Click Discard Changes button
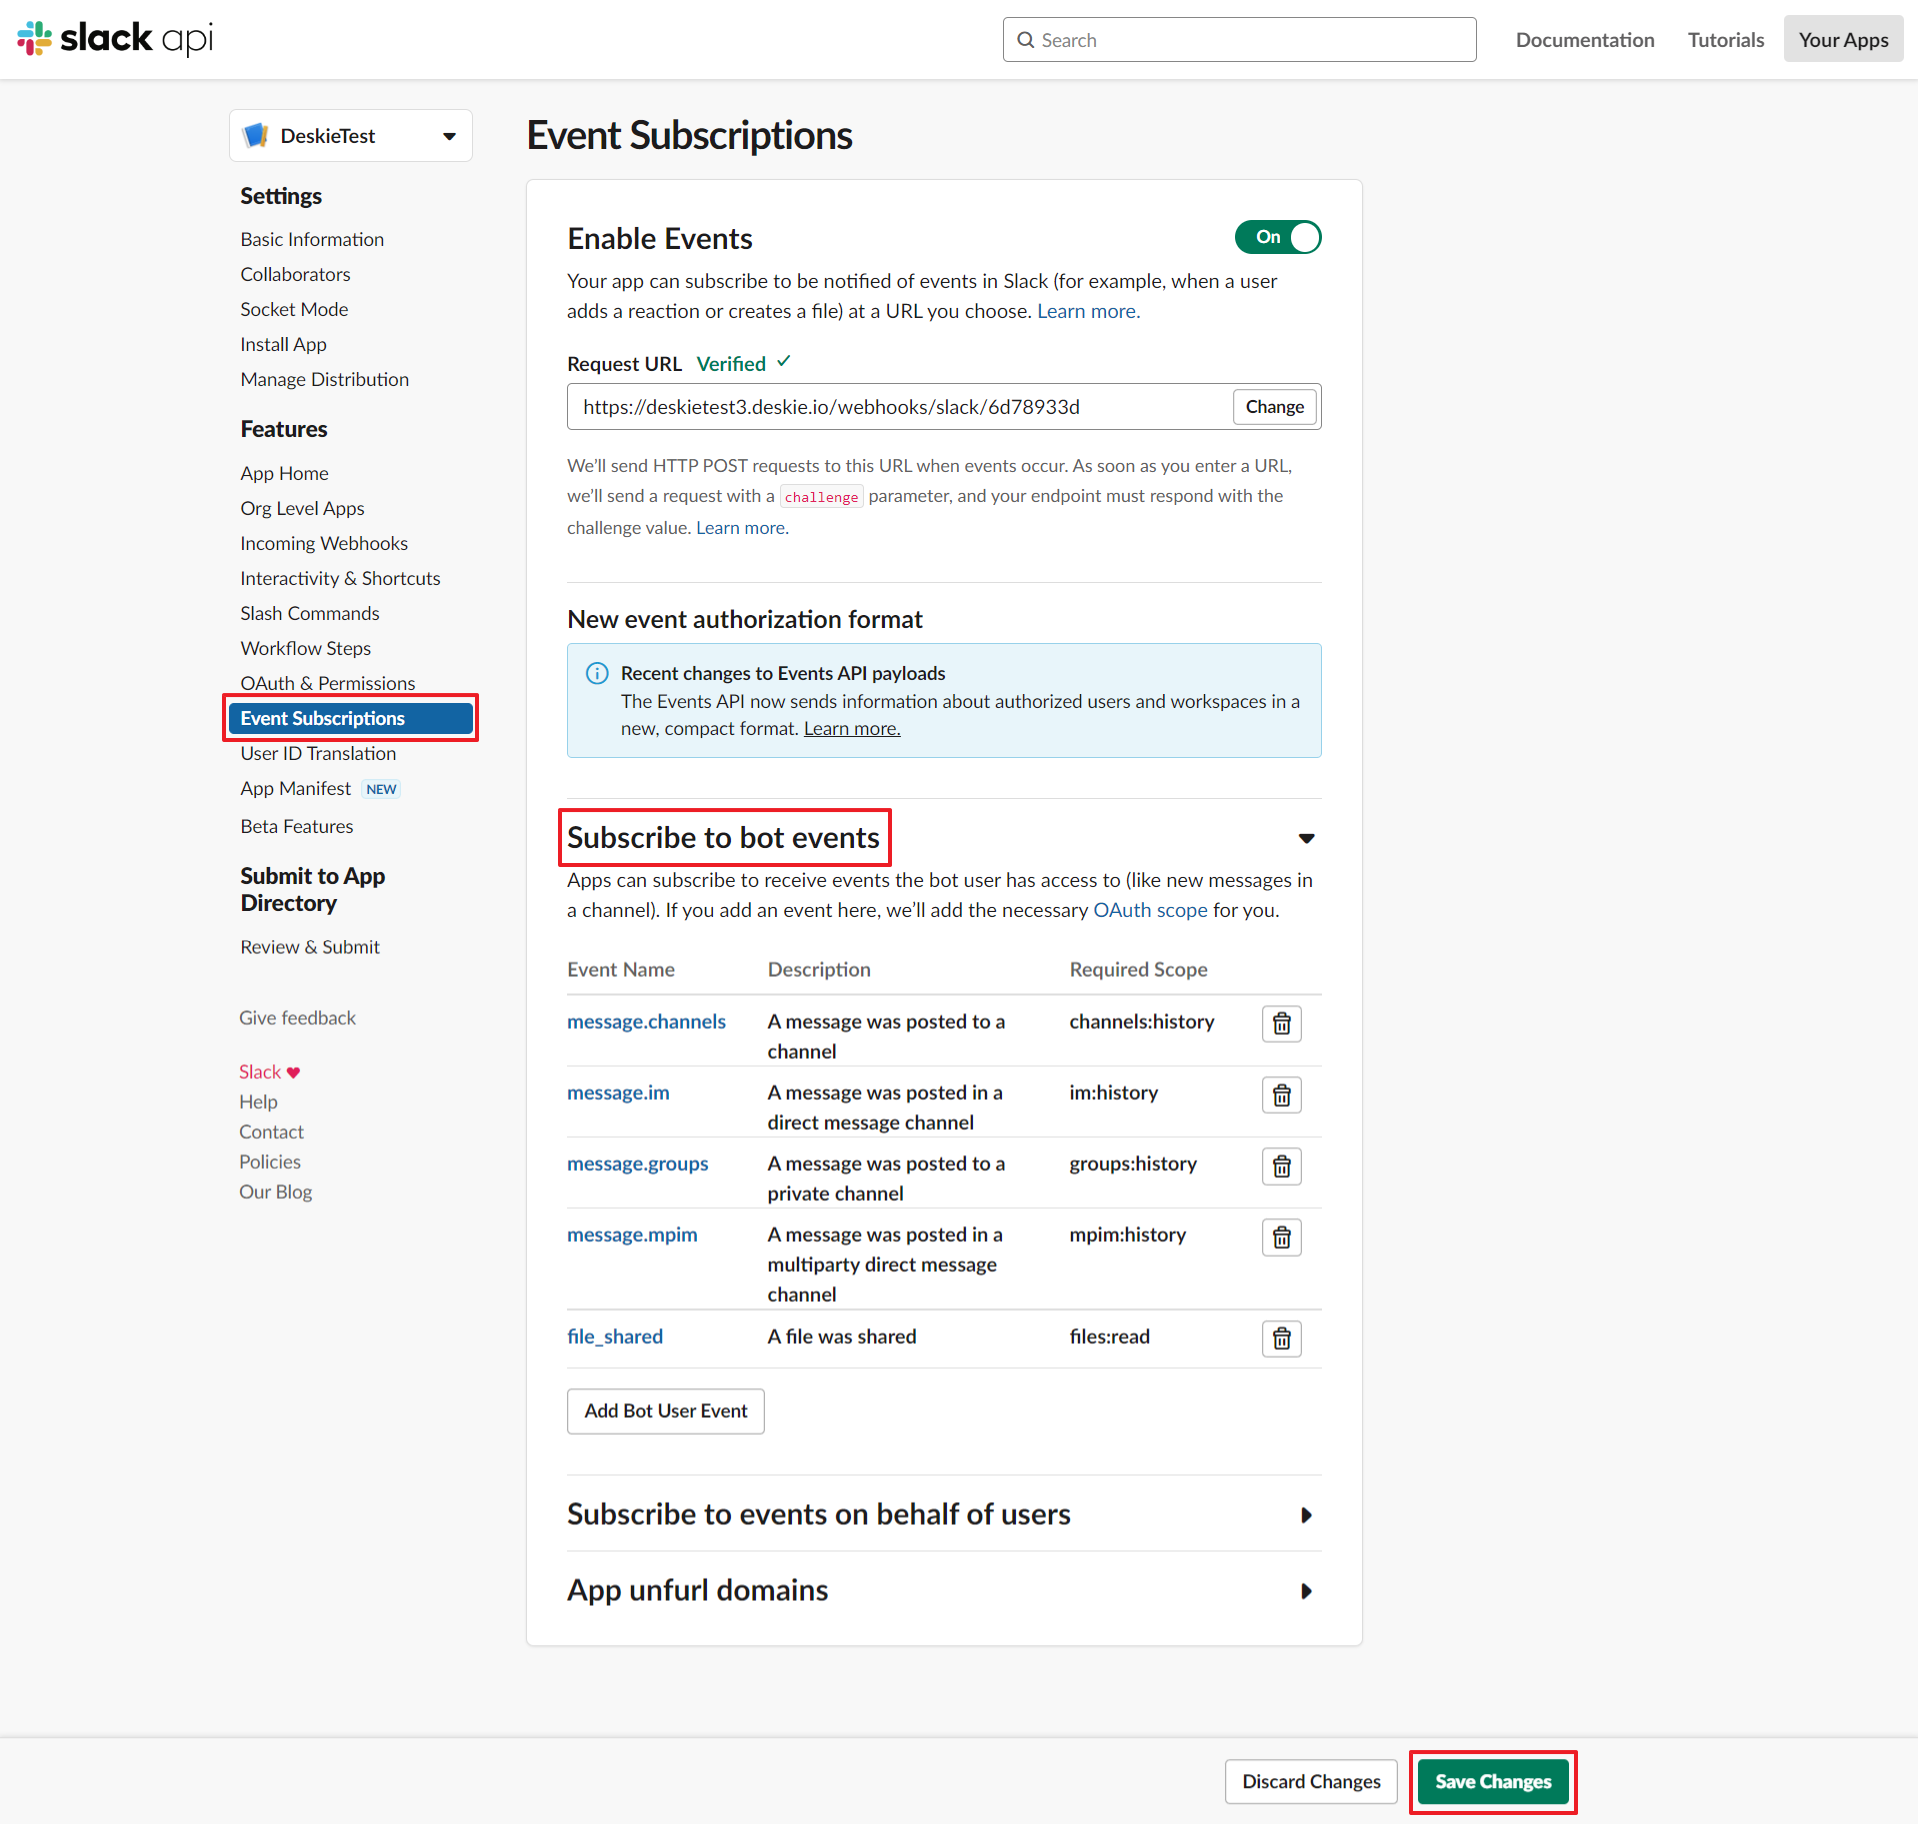The height and width of the screenshot is (1824, 1918). tap(1311, 1782)
